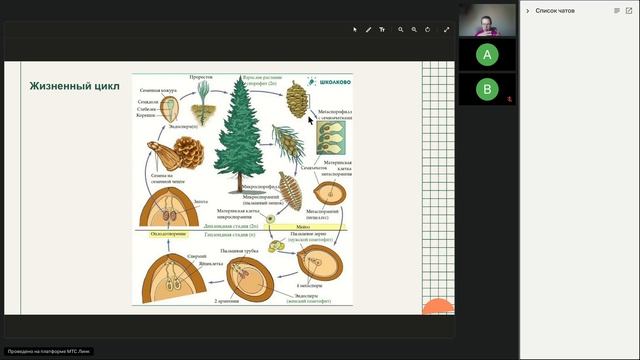The height and width of the screenshot is (360, 640).
Task: Select participant B avatar tile
Action: [x=487, y=89]
